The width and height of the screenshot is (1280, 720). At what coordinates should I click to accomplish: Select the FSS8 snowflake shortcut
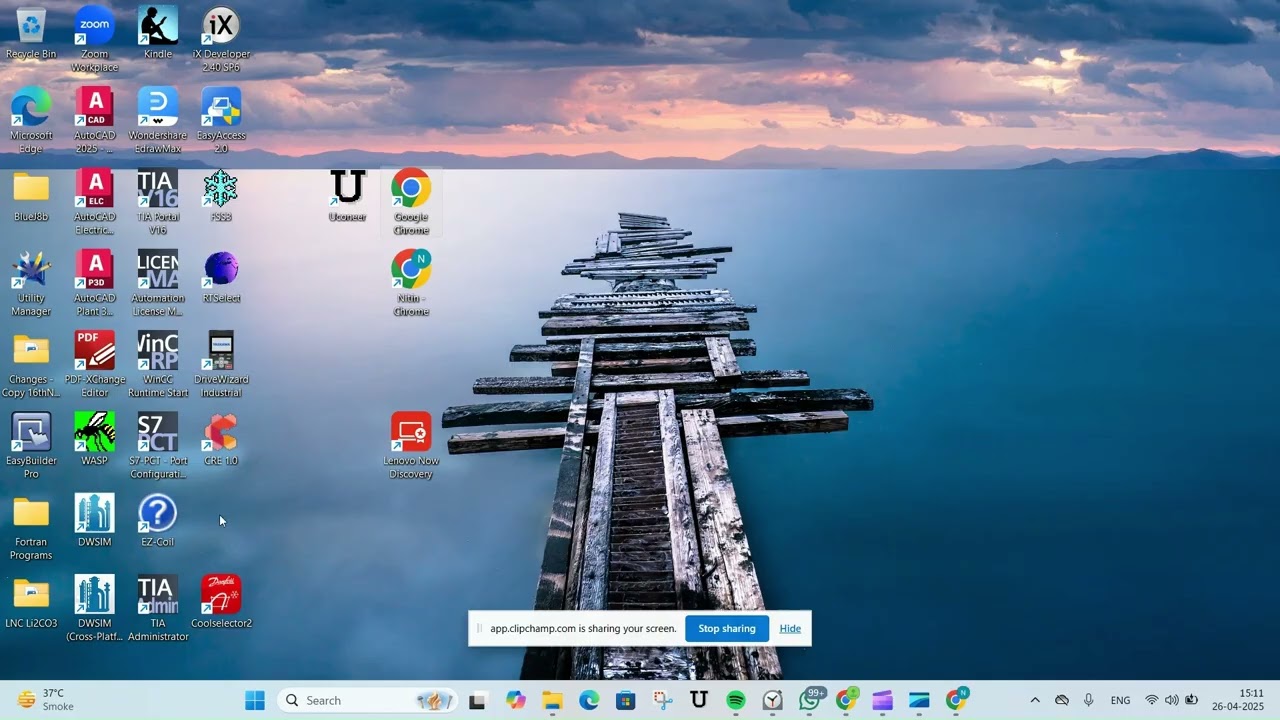click(221, 196)
